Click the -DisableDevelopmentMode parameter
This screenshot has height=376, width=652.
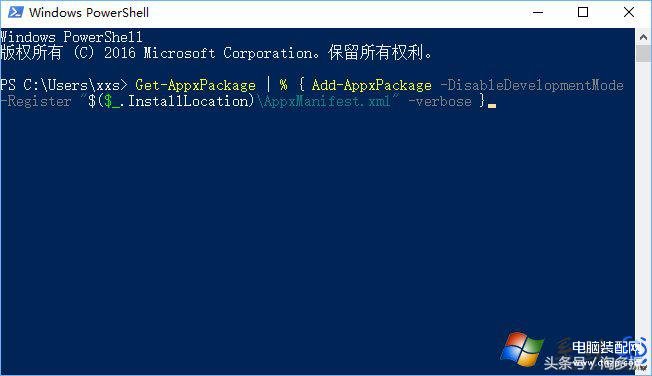(532, 85)
